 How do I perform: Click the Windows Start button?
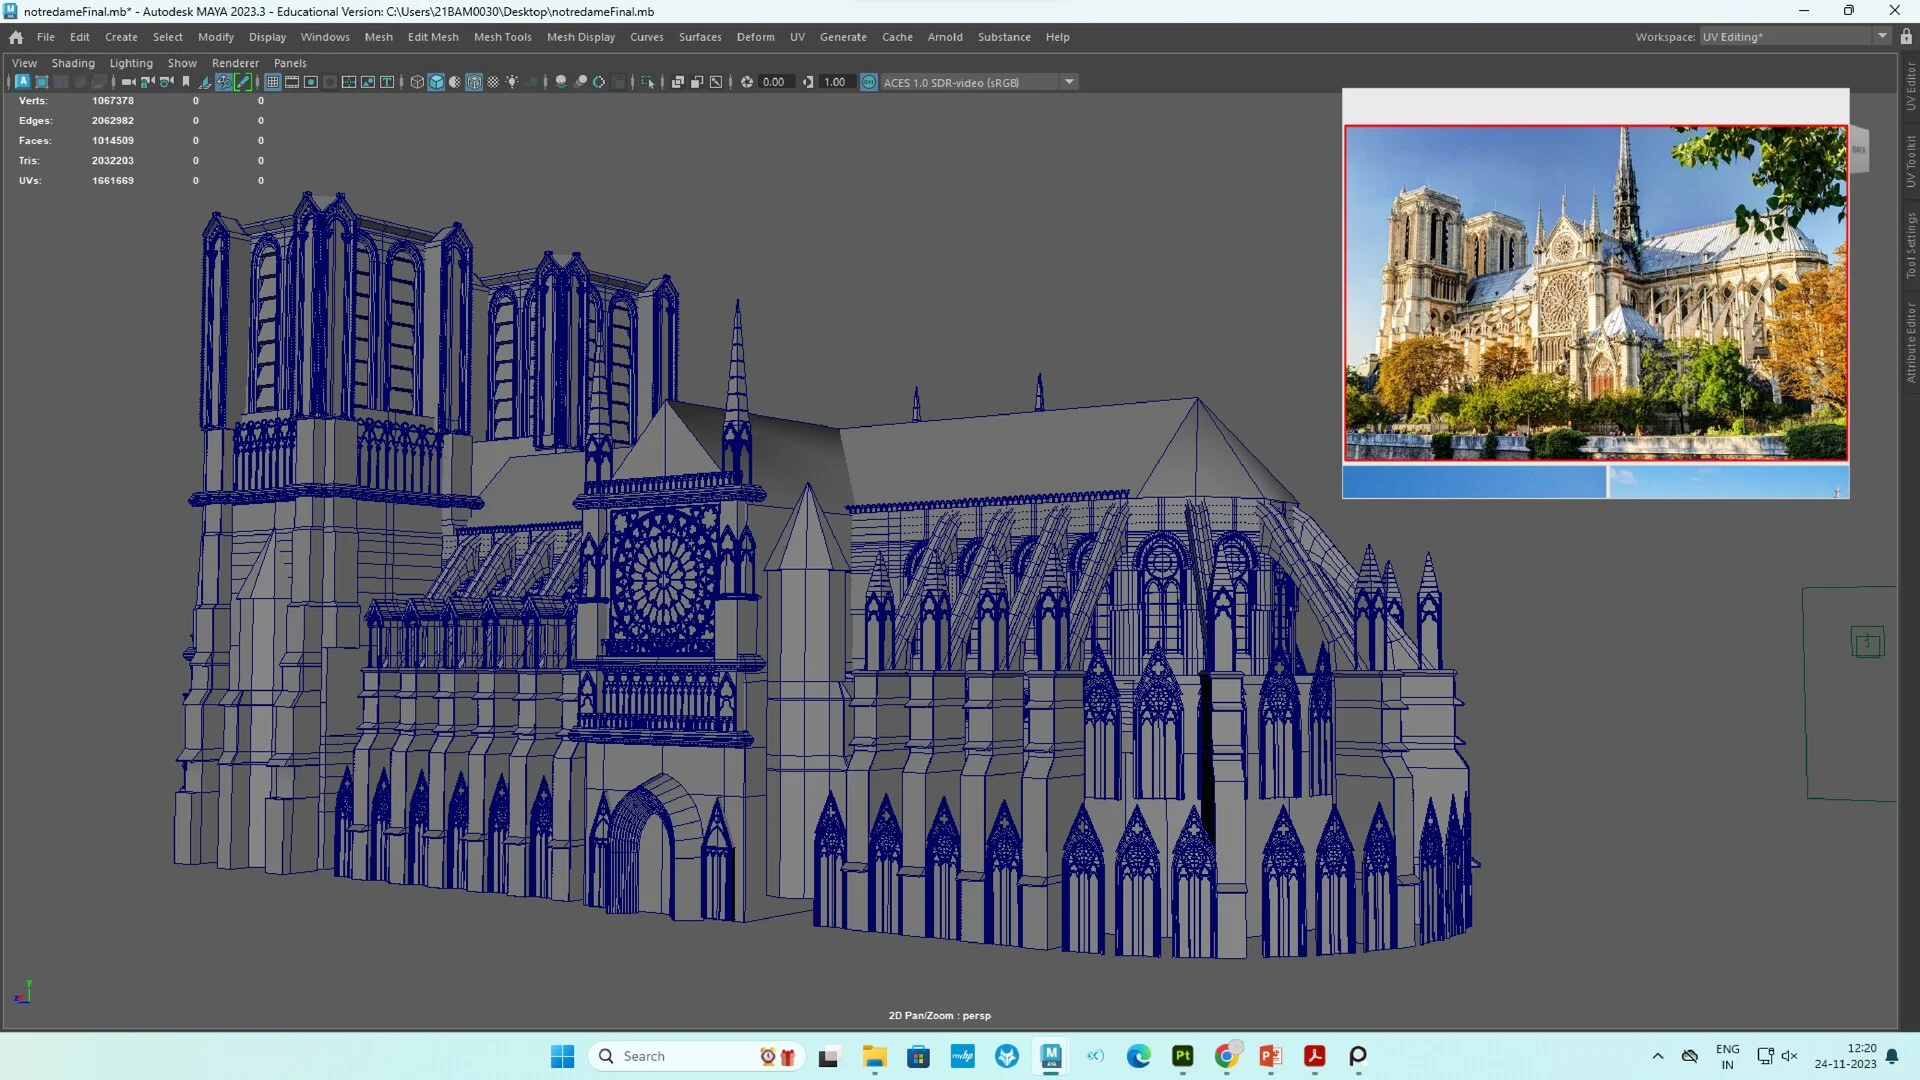tap(562, 1056)
